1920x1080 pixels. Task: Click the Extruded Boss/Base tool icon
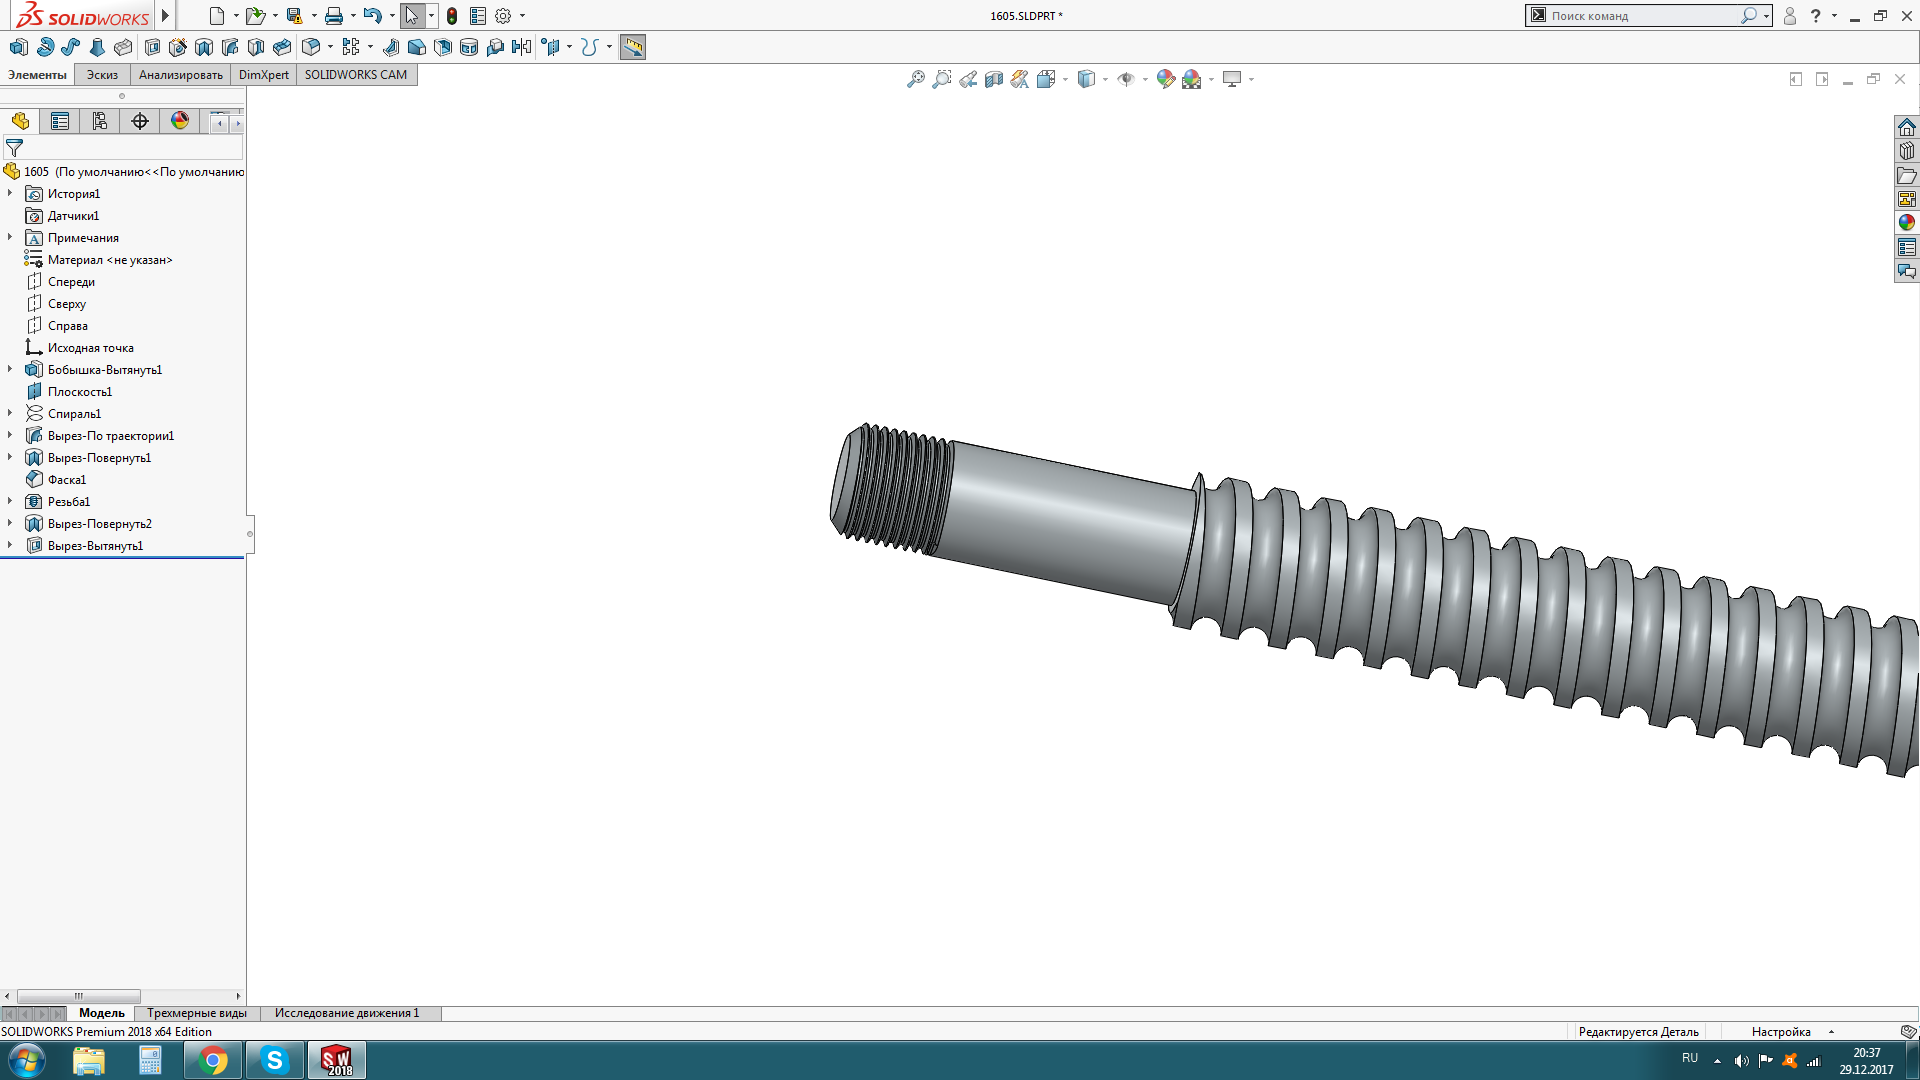(19, 47)
